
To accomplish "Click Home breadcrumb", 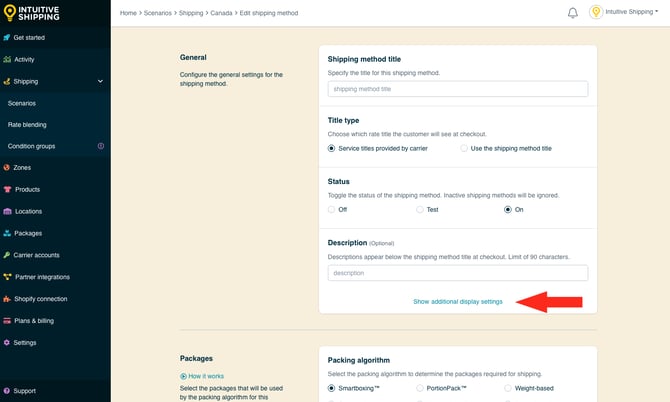I will (128, 13).
